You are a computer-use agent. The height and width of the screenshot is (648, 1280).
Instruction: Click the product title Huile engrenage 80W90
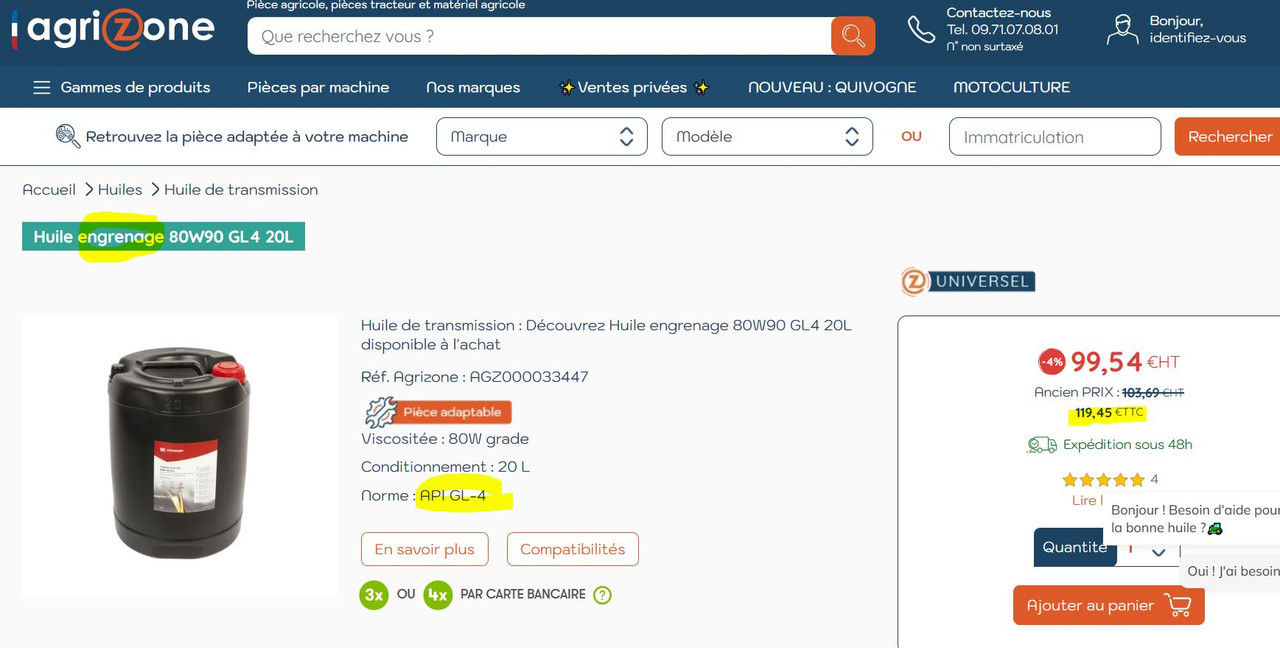[x=163, y=237]
